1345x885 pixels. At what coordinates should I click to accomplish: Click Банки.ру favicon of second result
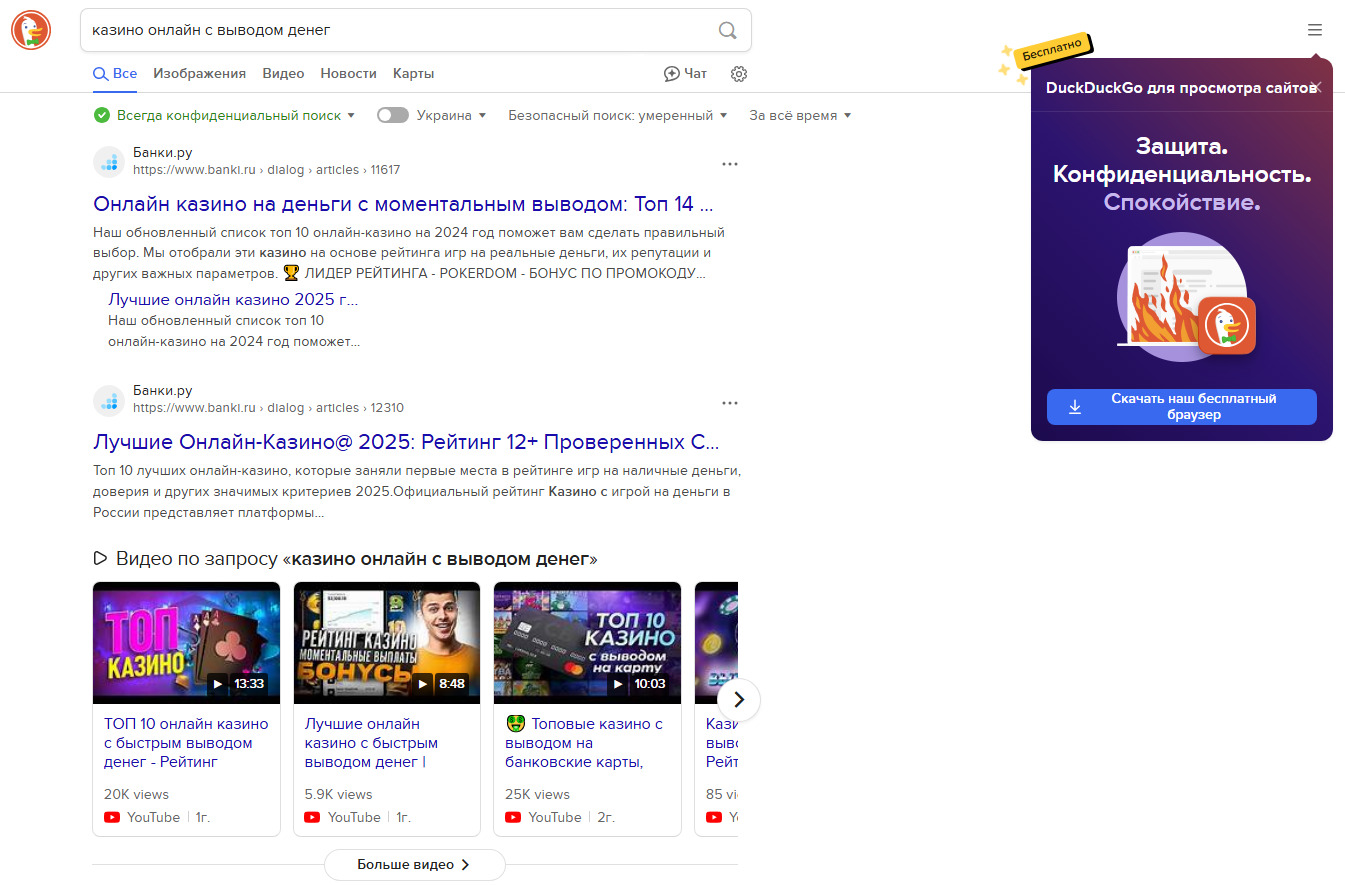point(109,401)
